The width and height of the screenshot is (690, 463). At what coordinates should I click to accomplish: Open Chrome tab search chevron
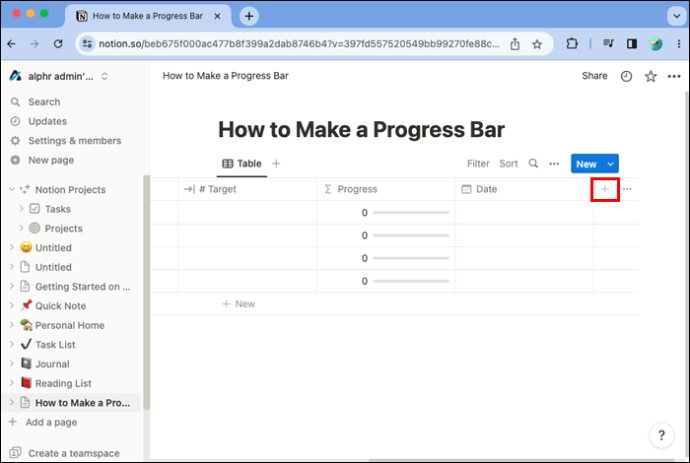676,16
